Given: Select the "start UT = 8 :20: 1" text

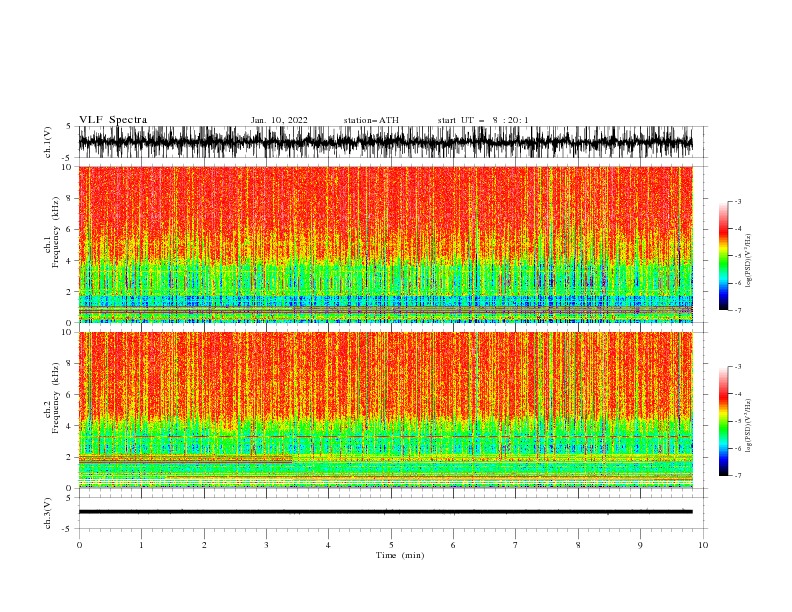Looking at the screenshot, I should 483,120.
